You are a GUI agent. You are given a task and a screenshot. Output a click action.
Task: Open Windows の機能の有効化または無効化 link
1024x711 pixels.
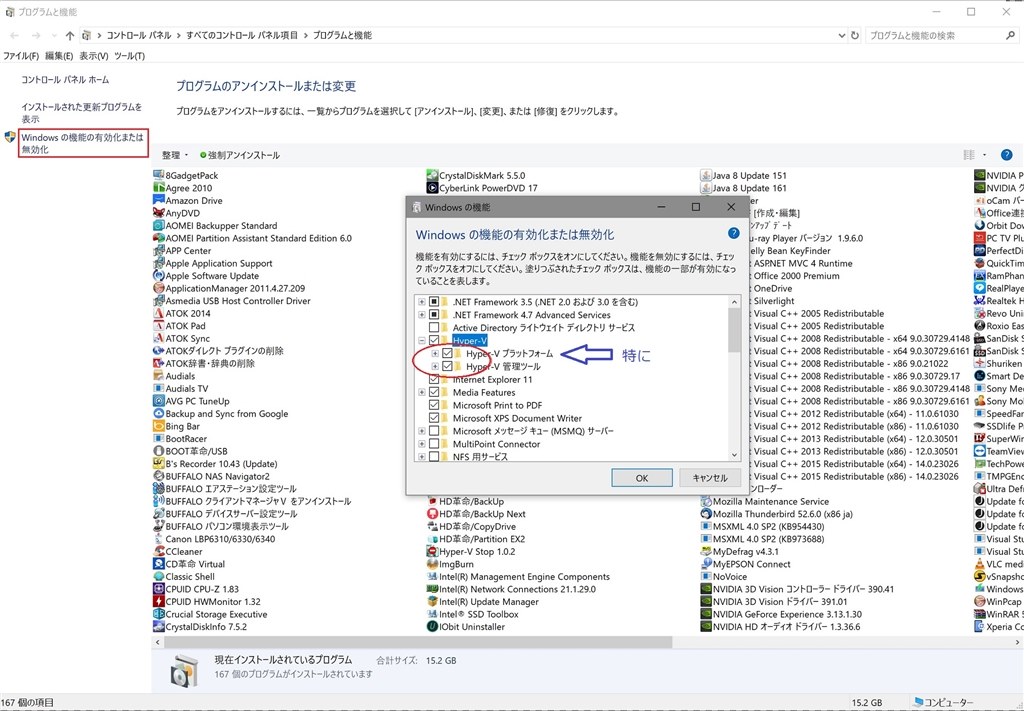click(x=82, y=143)
